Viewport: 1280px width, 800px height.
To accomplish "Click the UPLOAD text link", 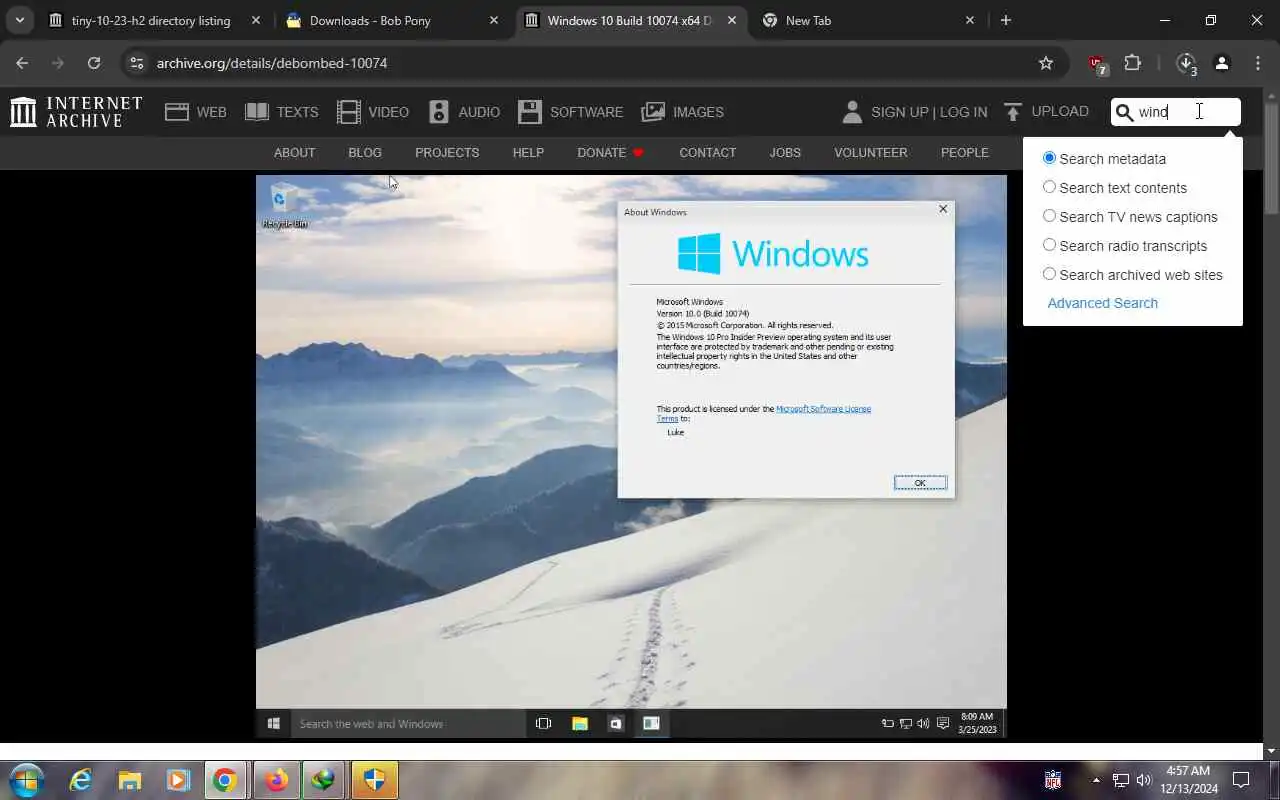I will [1060, 112].
